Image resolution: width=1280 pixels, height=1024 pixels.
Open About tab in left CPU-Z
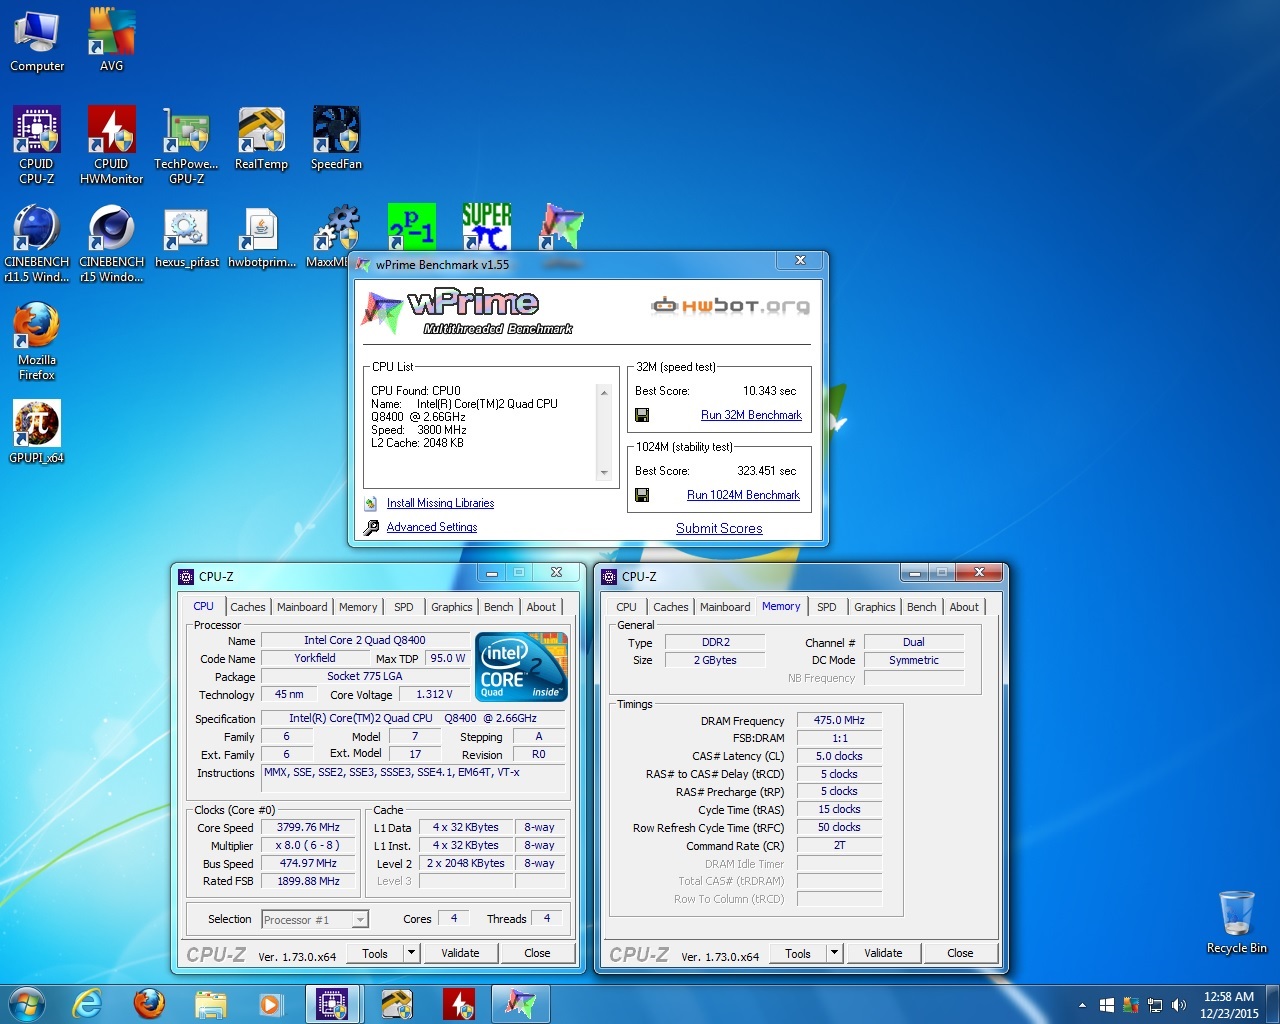pyautogui.click(x=541, y=607)
